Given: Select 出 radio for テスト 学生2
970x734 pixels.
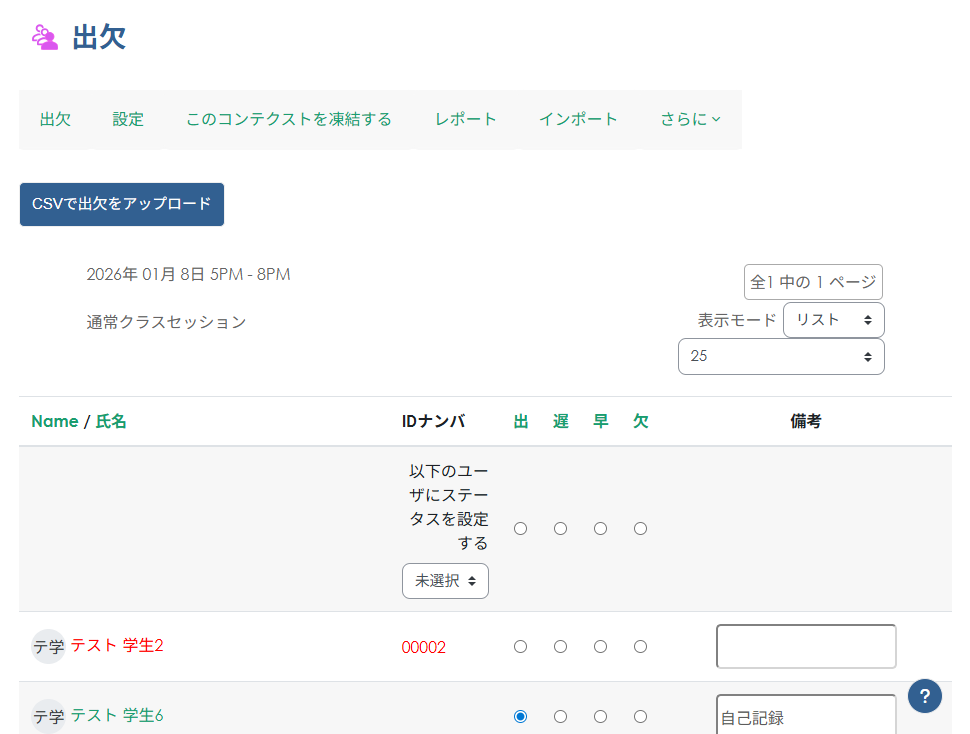Looking at the screenshot, I should click(x=520, y=647).
